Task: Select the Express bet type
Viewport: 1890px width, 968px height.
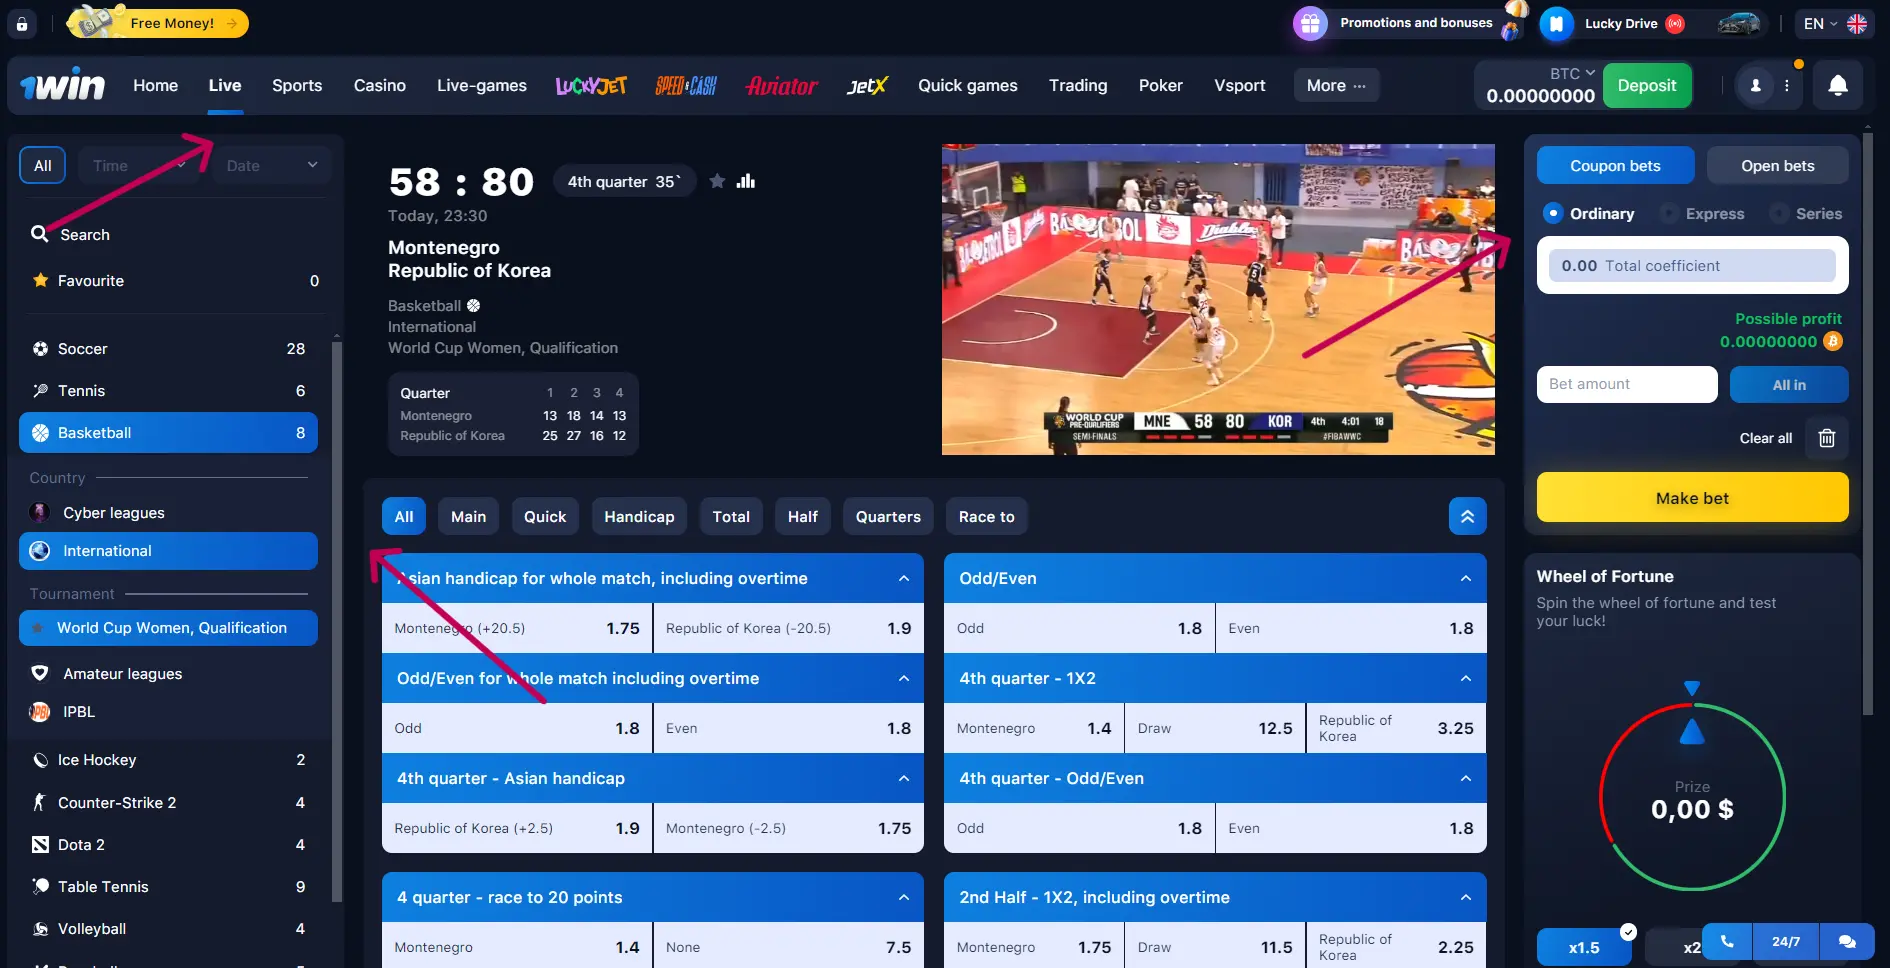Action: point(1702,213)
